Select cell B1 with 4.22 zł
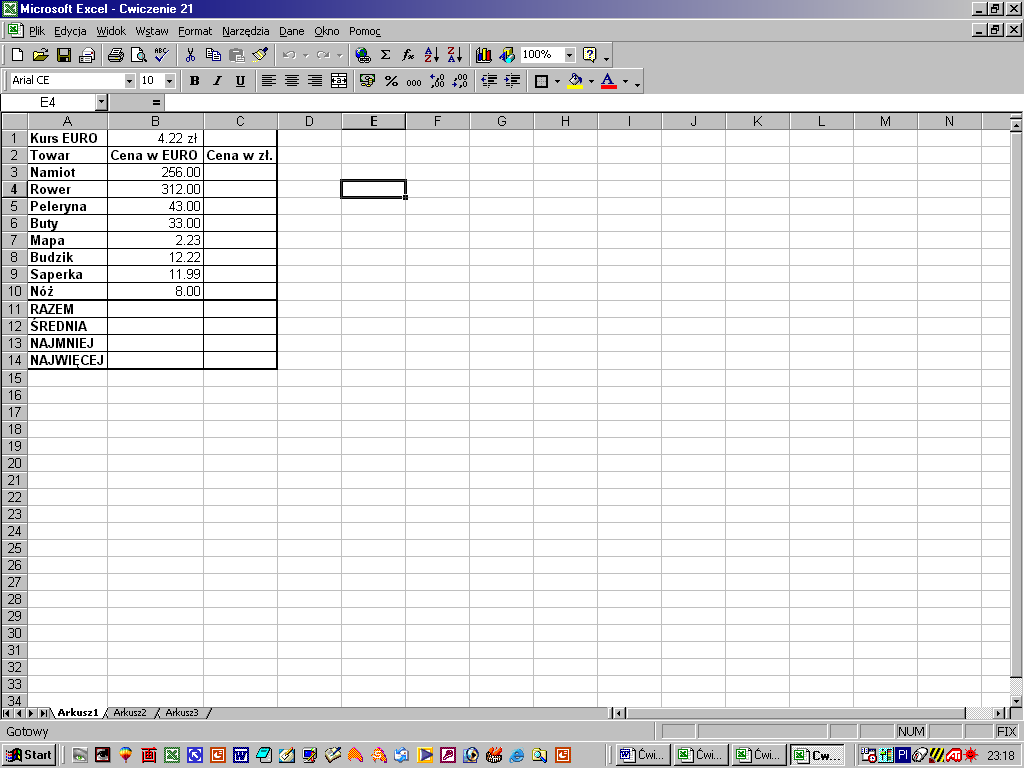Image resolution: width=1024 pixels, height=768 pixels. [155, 139]
